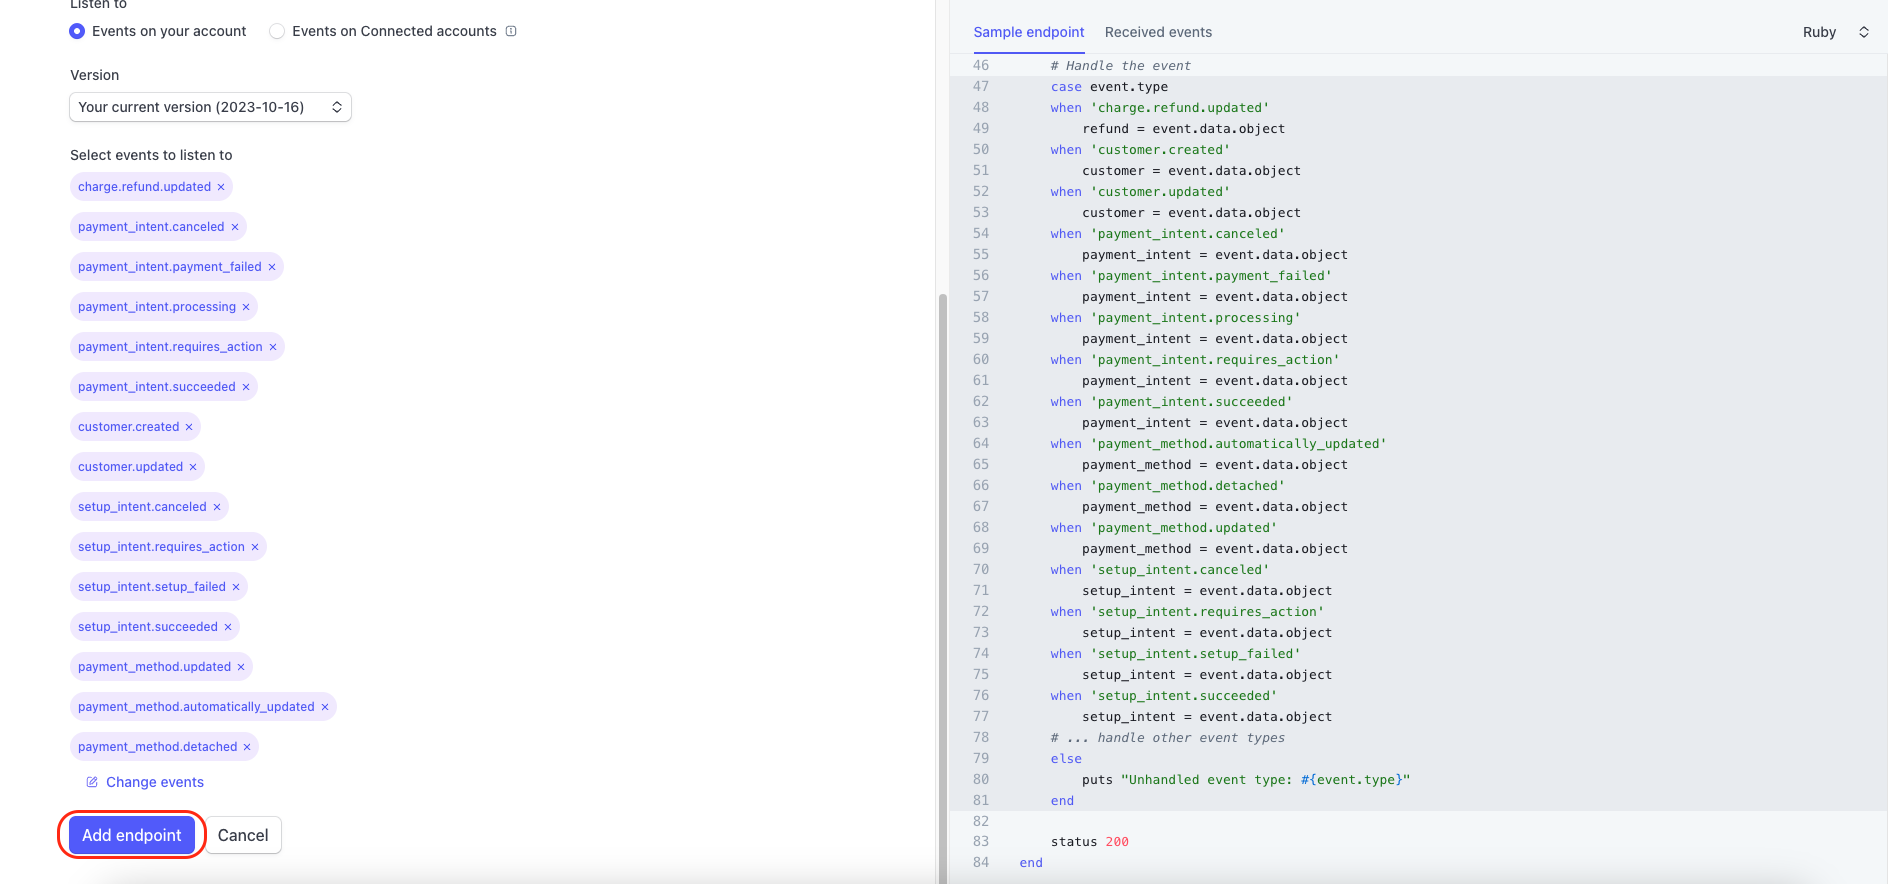Viewport: 1888px width, 884px height.
Task: Click the Add endpoint button
Action: (132, 835)
